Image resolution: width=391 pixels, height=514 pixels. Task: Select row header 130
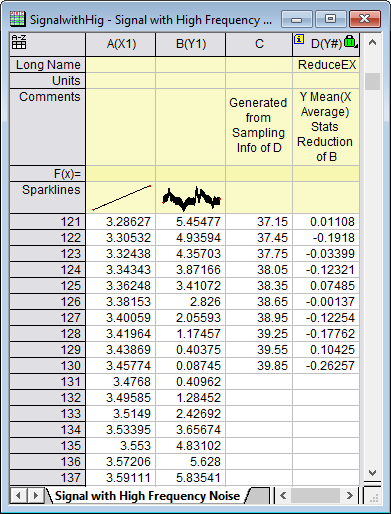(48, 366)
